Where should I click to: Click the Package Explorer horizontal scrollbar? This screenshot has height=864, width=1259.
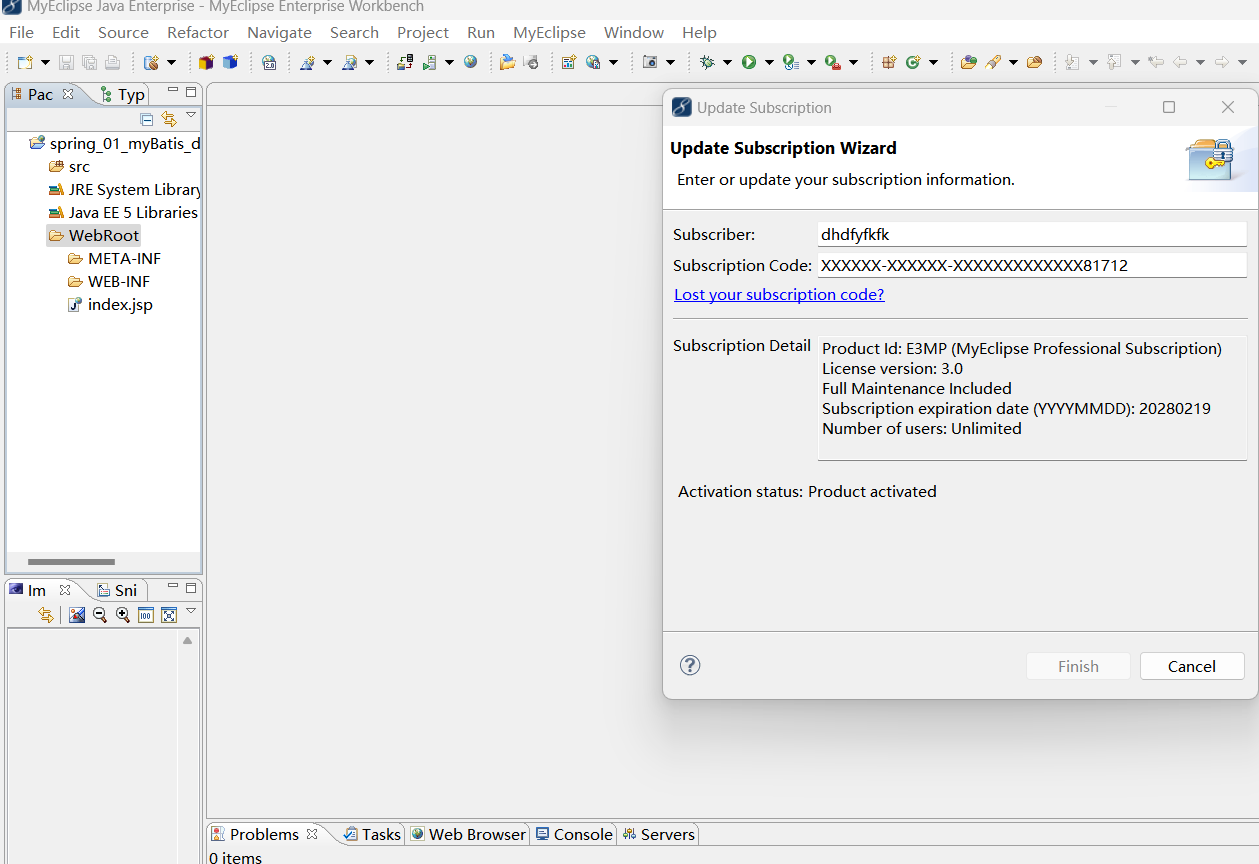(71, 562)
